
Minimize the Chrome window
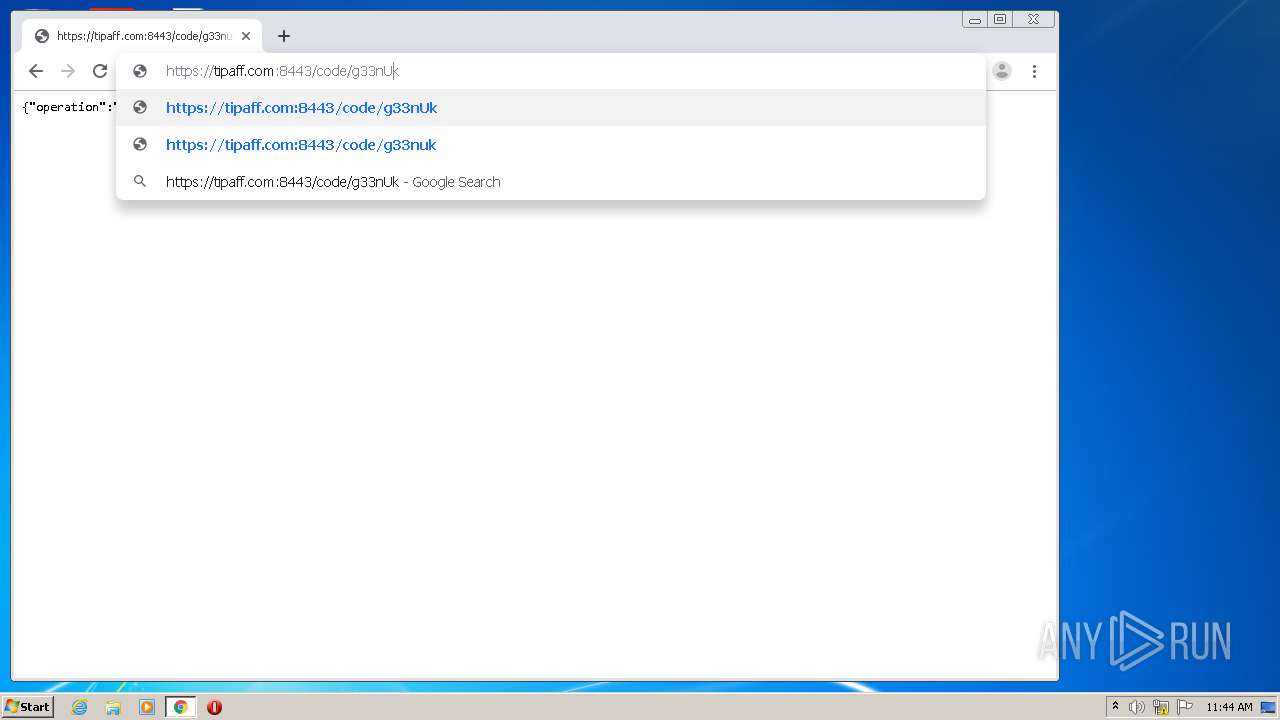tap(975, 19)
